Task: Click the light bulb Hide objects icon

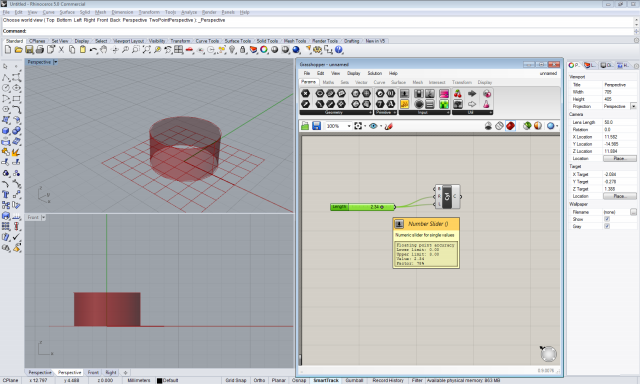Action: [x=232, y=49]
